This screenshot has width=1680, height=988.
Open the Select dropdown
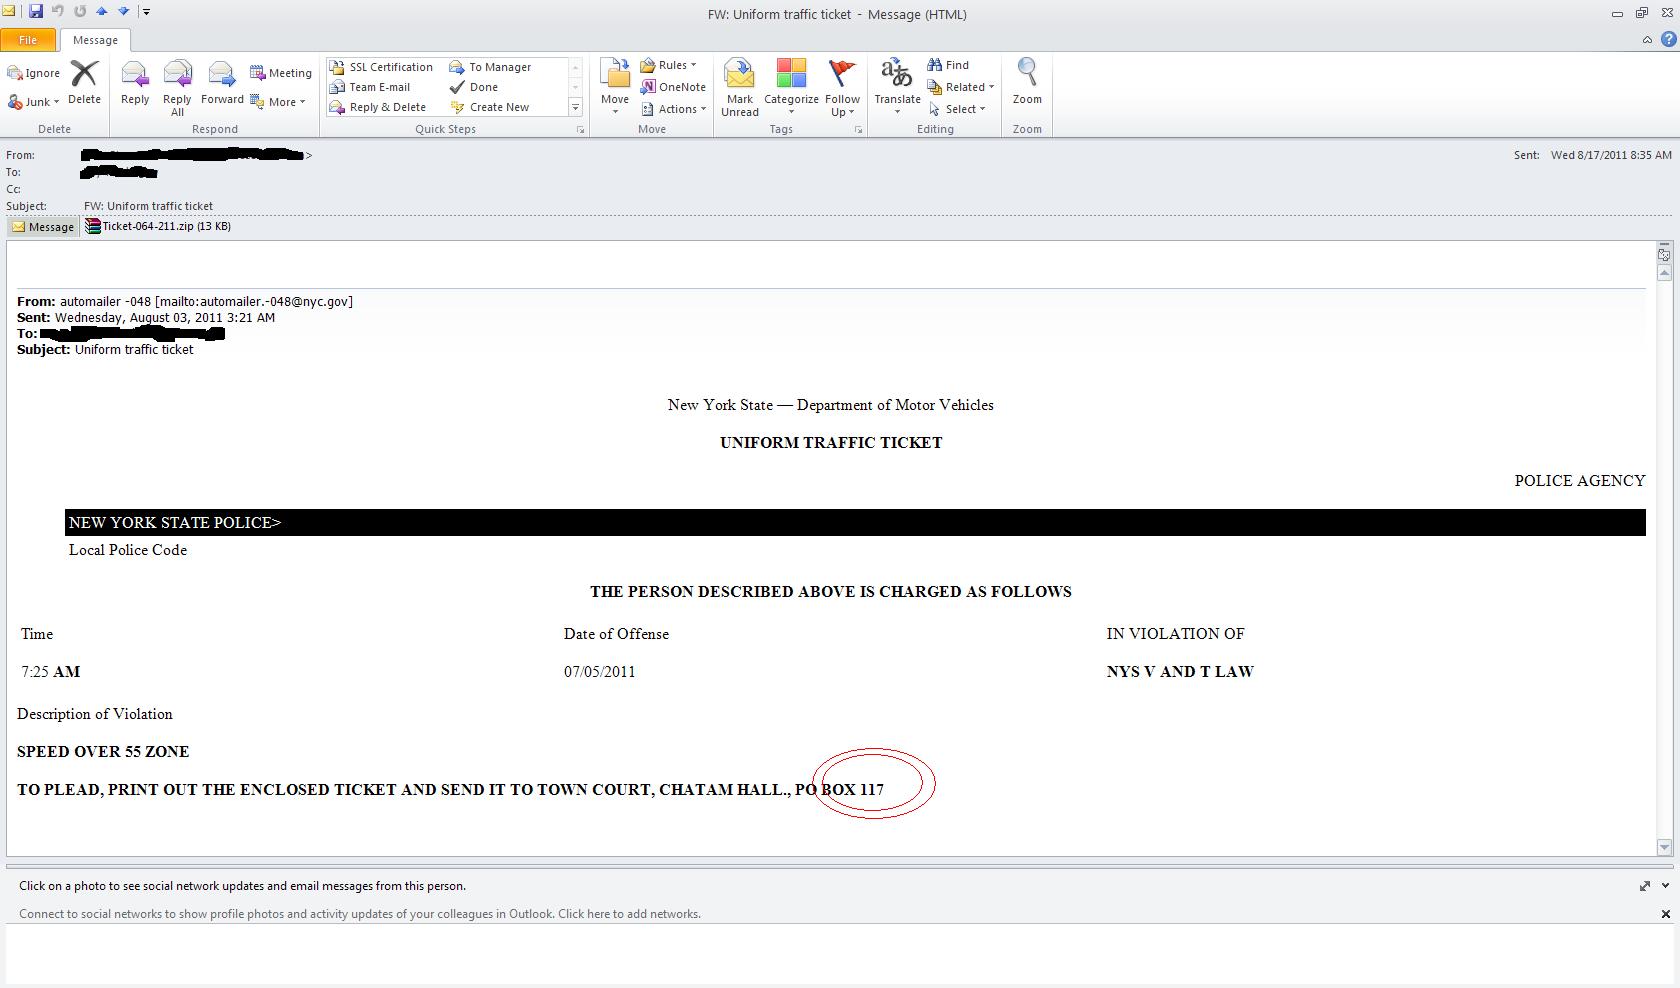tap(957, 109)
